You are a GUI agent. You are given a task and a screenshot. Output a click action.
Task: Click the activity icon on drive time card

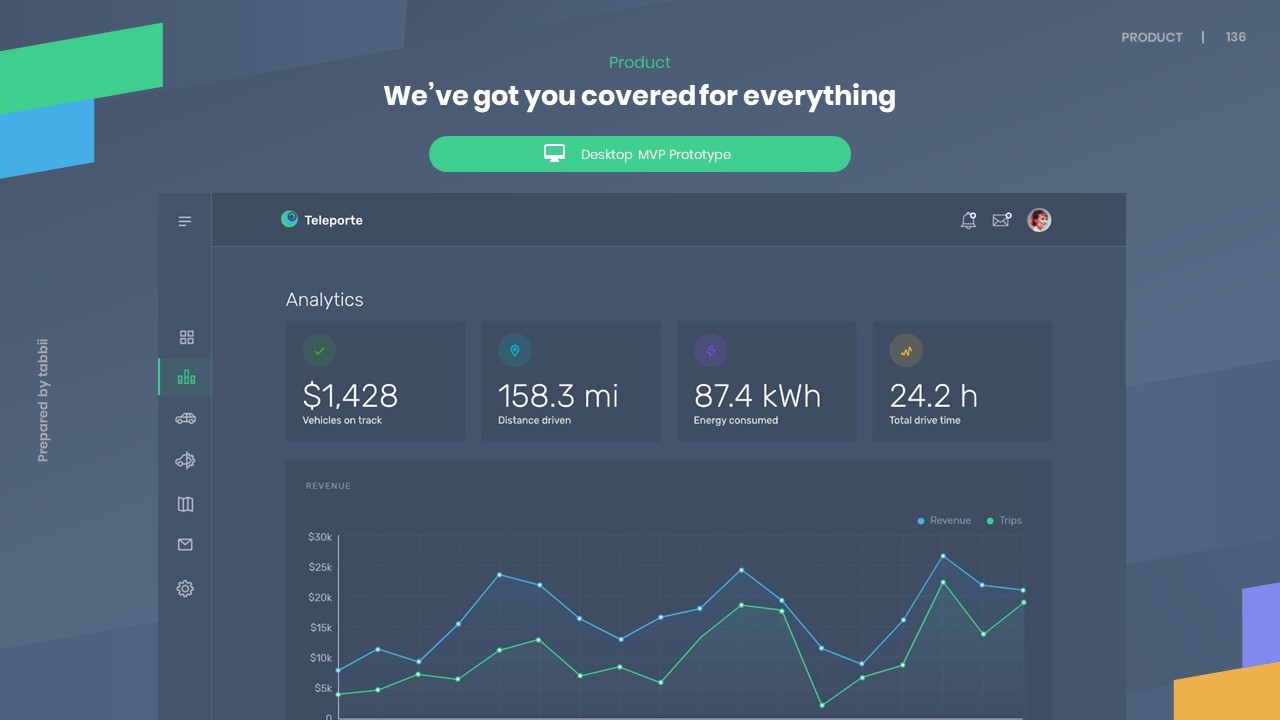906,351
